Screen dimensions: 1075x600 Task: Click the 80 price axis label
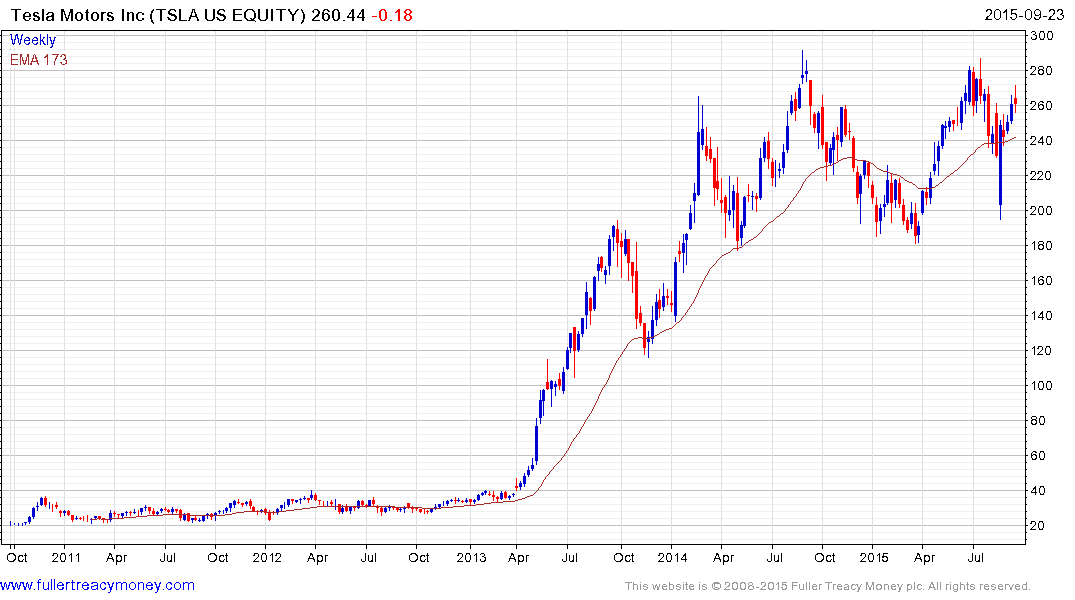pyautogui.click(x=1038, y=420)
